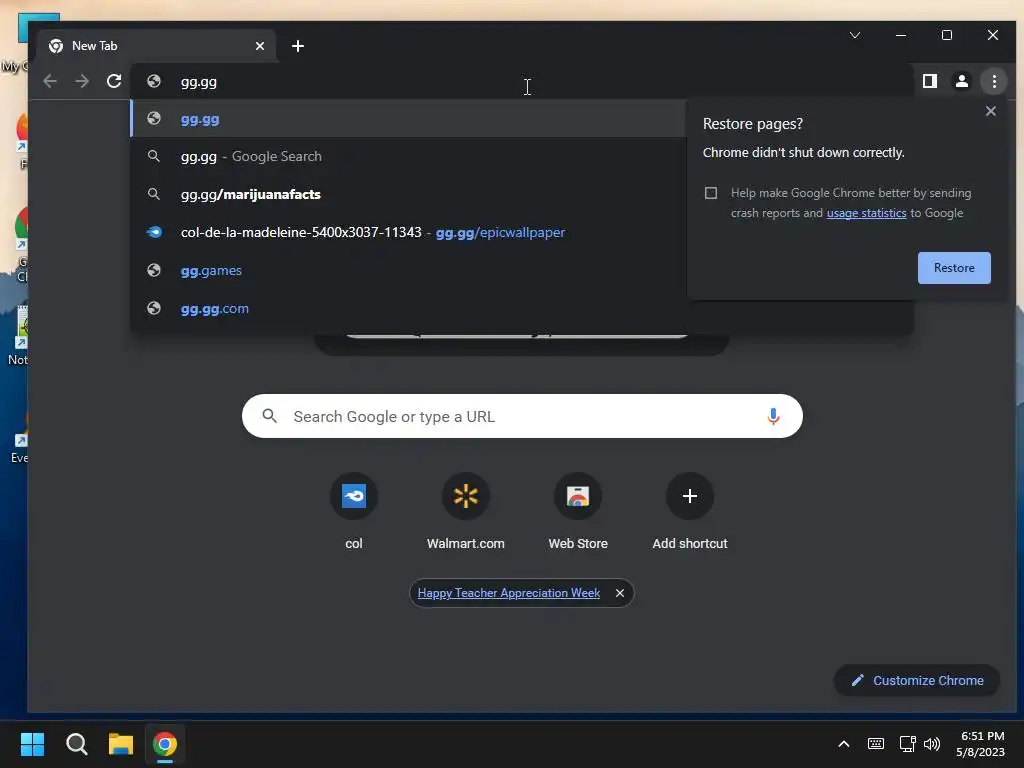Select the gg.gg.com suggestion
The width and height of the screenshot is (1024, 768).
coord(409,308)
